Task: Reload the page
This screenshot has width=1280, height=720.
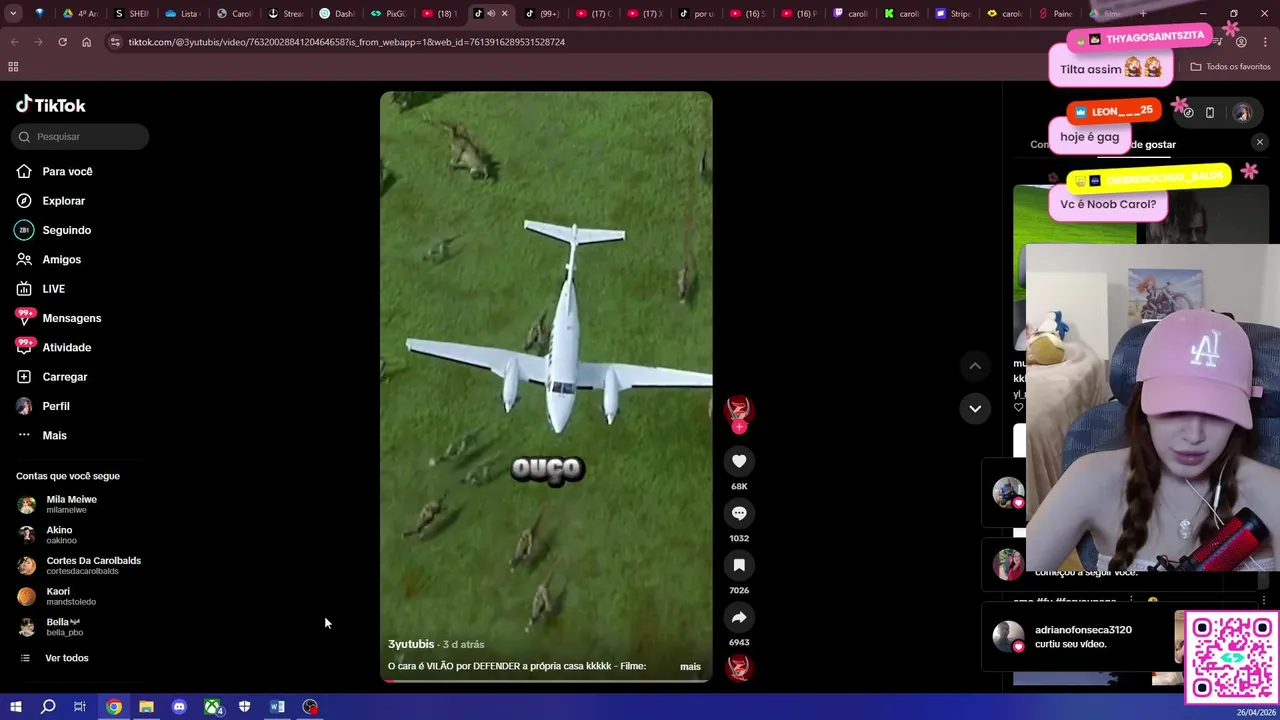Action: [x=62, y=42]
